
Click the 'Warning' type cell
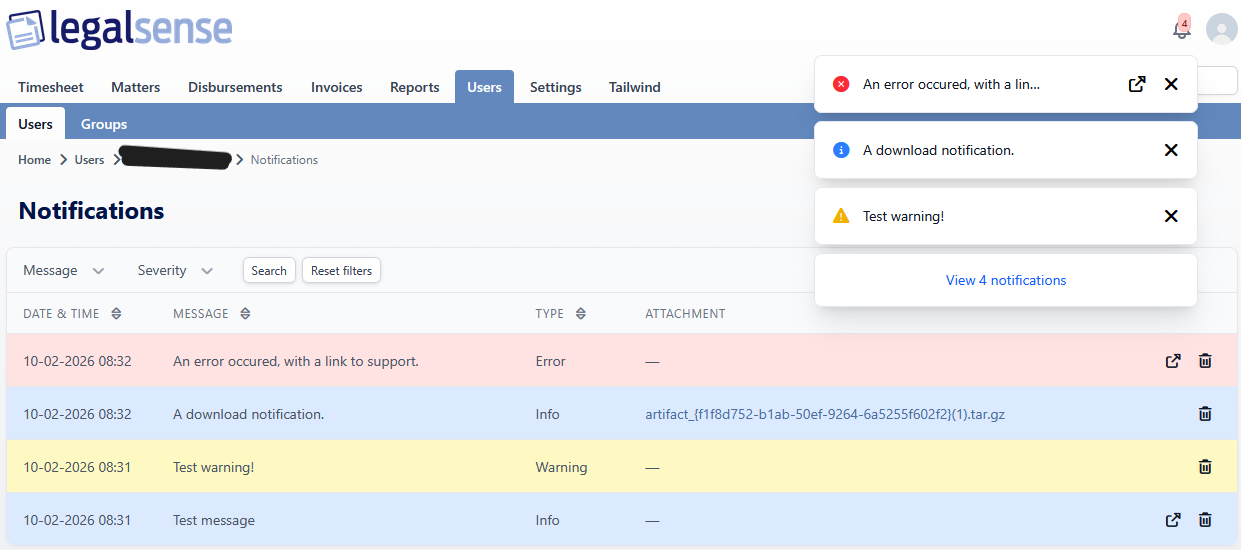tap(561, 467)
